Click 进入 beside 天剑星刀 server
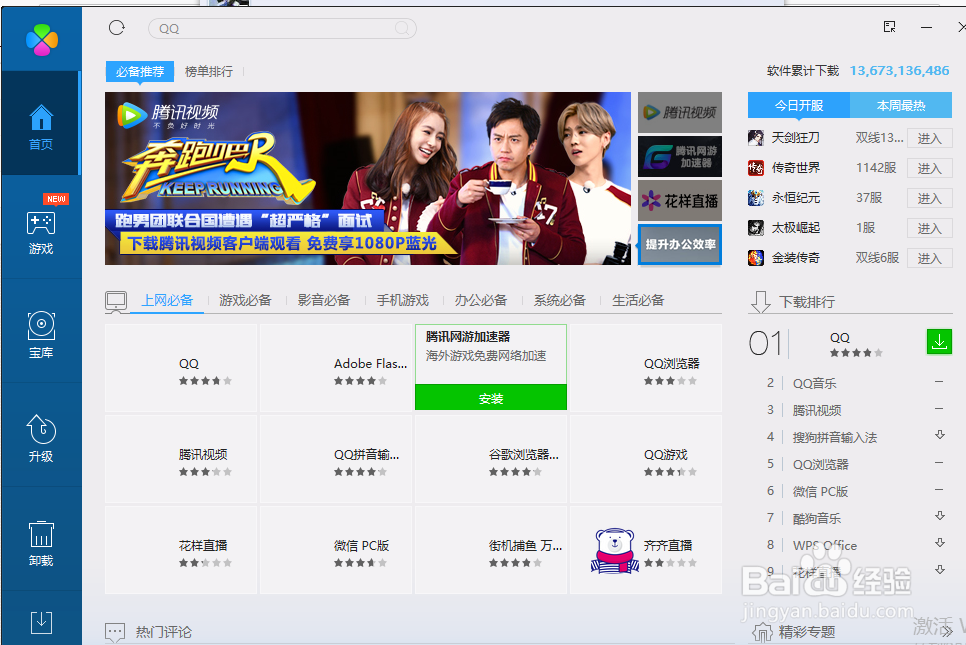This screenshot has width=966, height=645. (928, 138)
